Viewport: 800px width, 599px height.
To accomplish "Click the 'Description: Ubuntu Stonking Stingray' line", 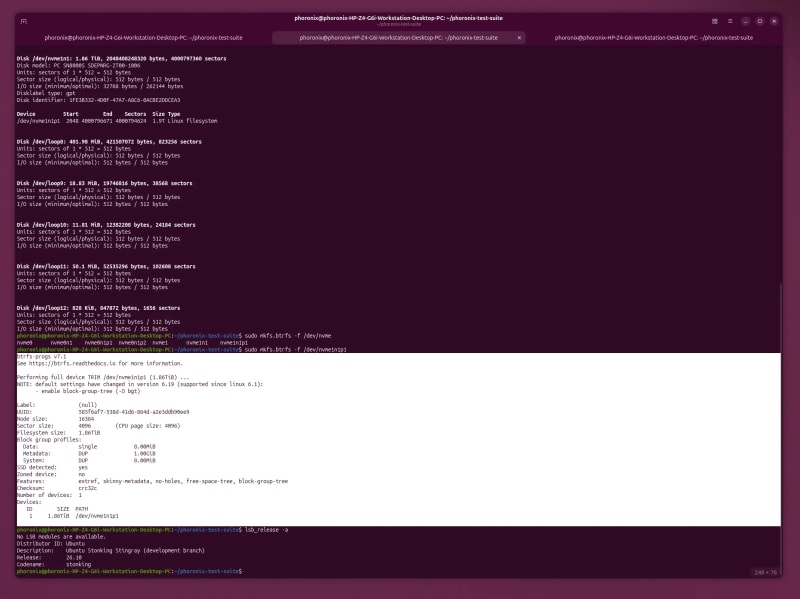I will (x=111, y=551).
